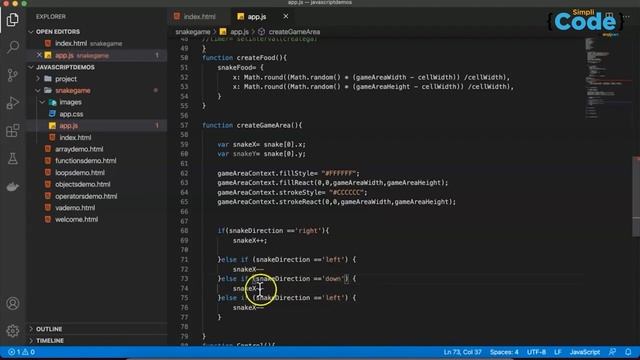
Task: Click the feedback icon in status bar
Action: [x=612, y=352]
